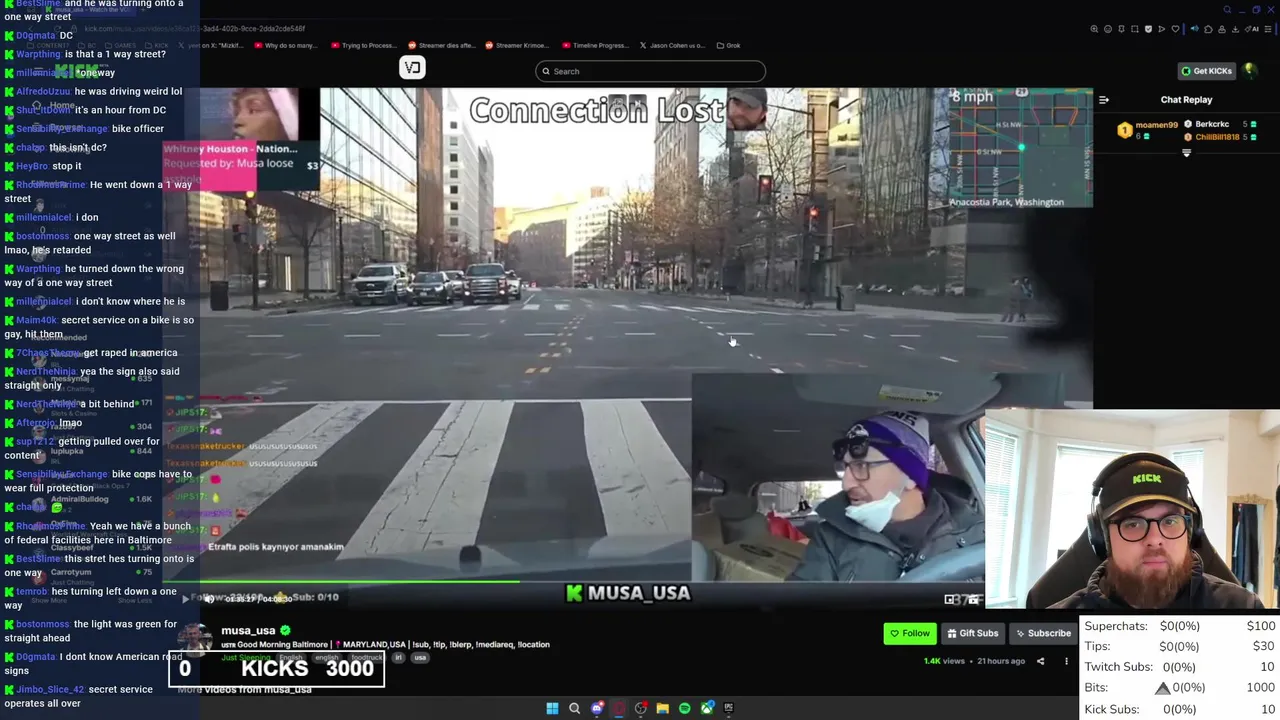This screenshot has height=720, width=1280.
Task: Subscribe to musa_usa
Action: (1043, 633)
